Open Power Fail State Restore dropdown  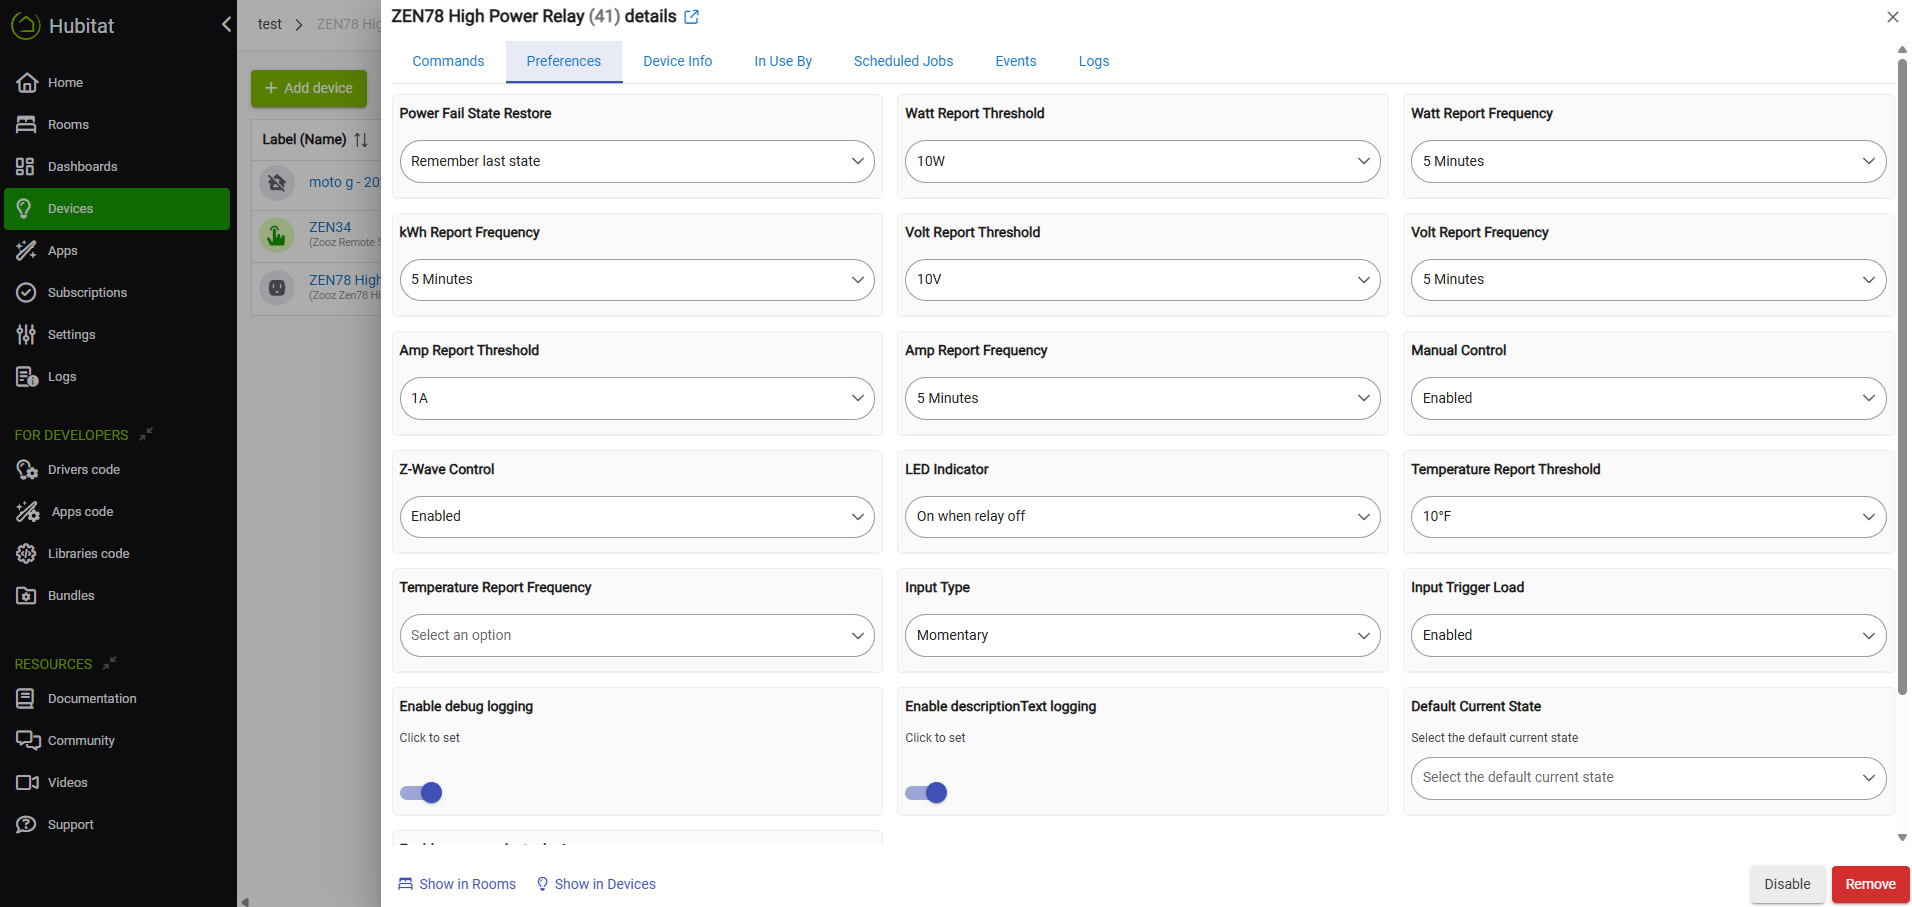pos(637,162)
